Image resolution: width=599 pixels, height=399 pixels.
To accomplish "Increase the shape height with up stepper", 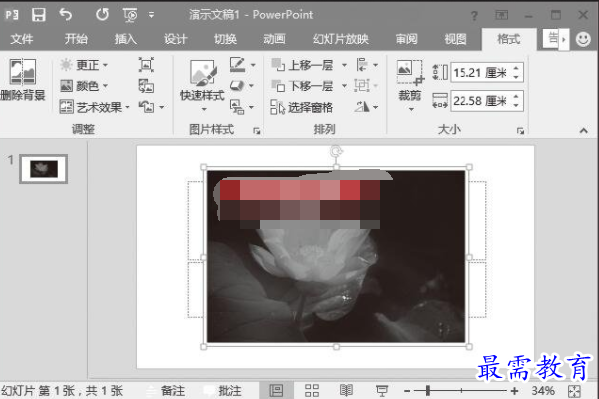I will [x=516, y=68].
